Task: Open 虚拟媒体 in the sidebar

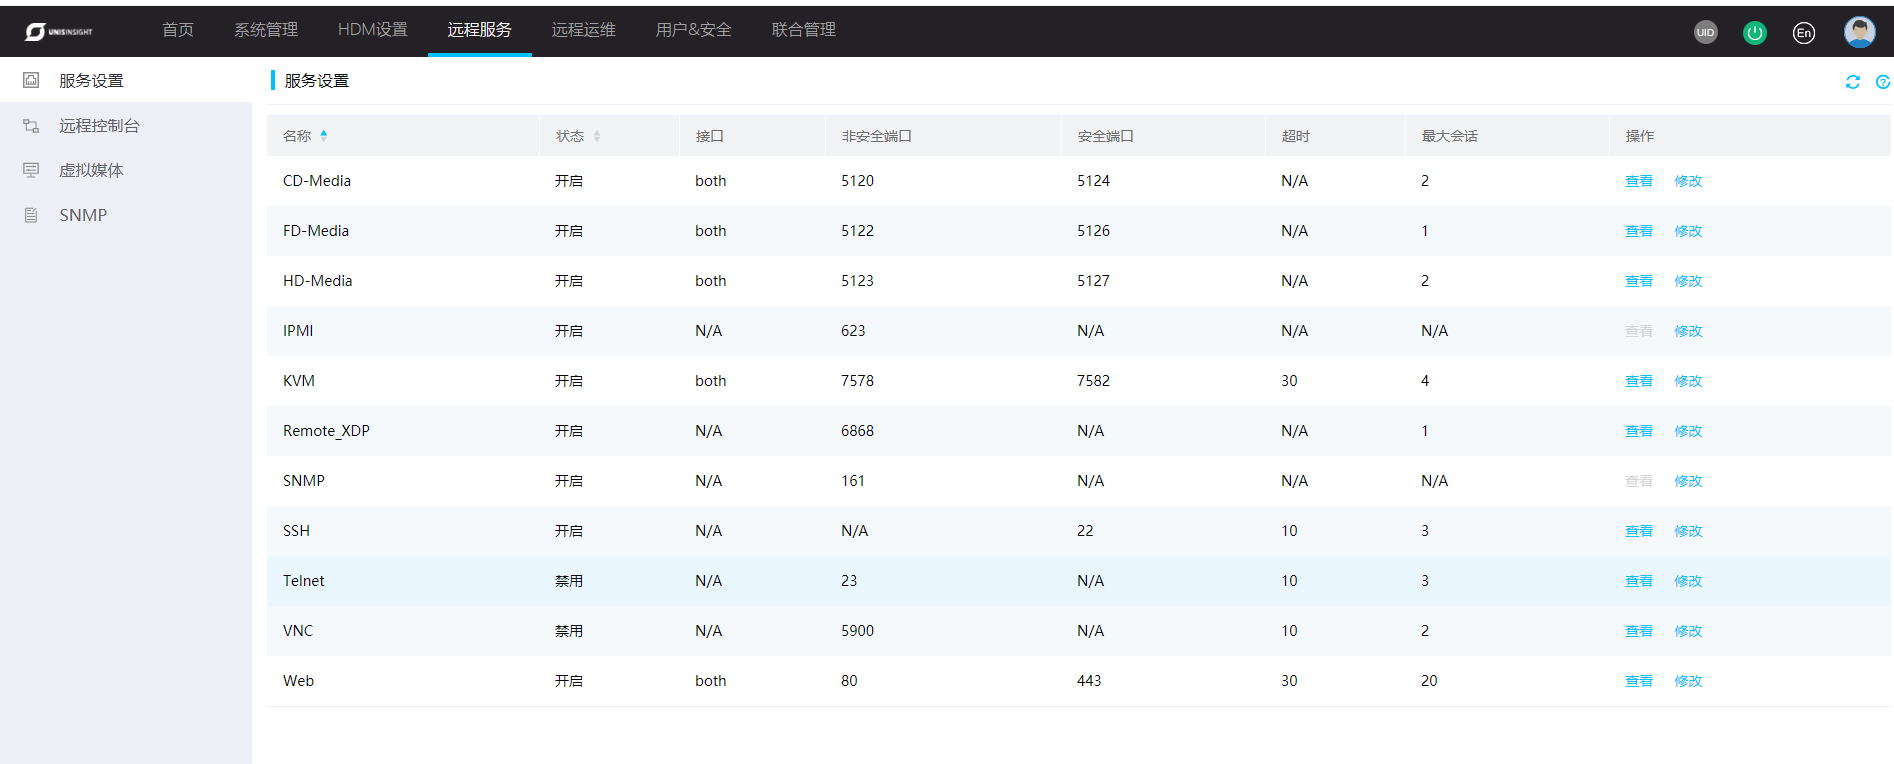Action: tap(91, 170)
